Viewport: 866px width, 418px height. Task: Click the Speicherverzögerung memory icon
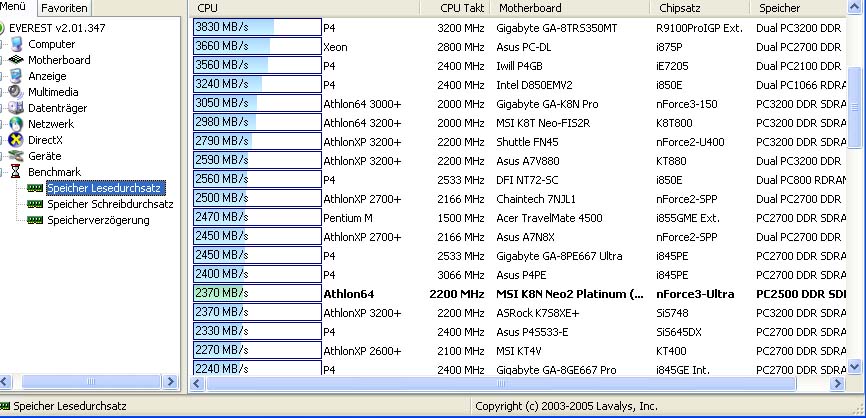[x=35, y=220]
